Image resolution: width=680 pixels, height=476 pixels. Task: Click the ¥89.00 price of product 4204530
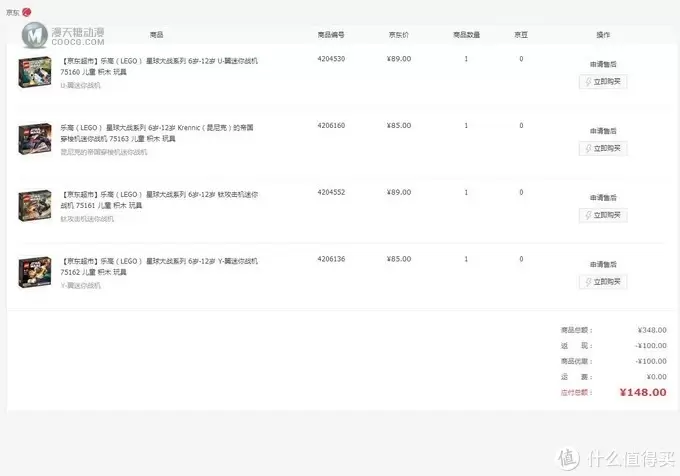pyautogui.click(x=399, y=59)
